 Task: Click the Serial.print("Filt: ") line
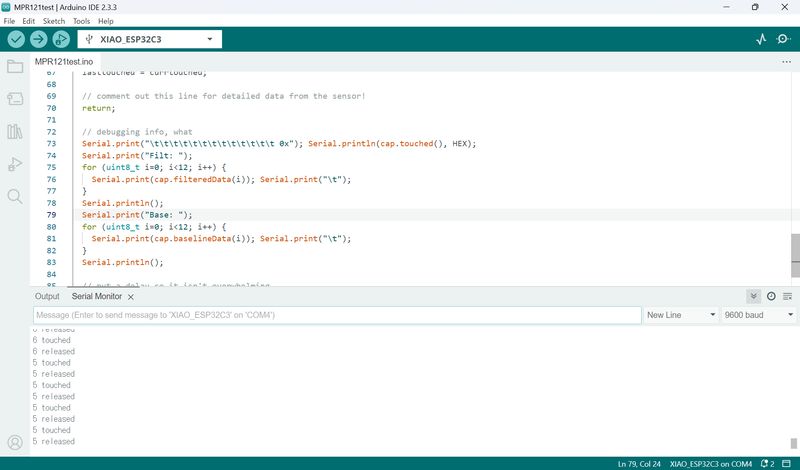[x=137, y=156]
